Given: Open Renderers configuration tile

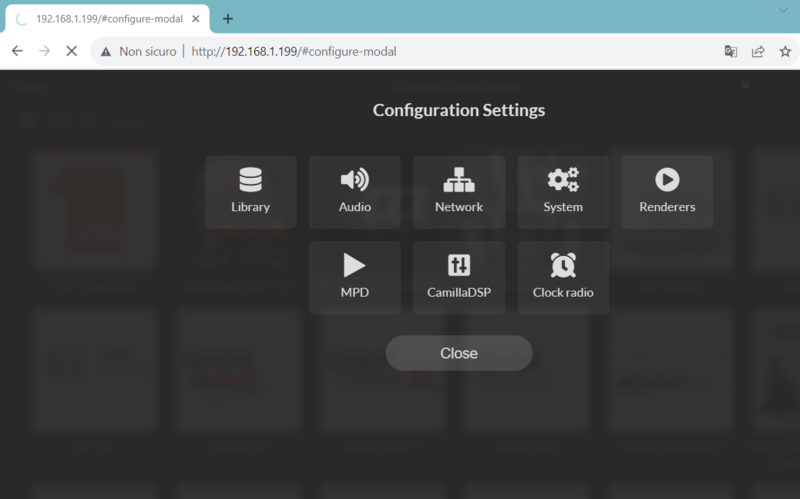Looking at the screenshot, I should pos(667,192).
